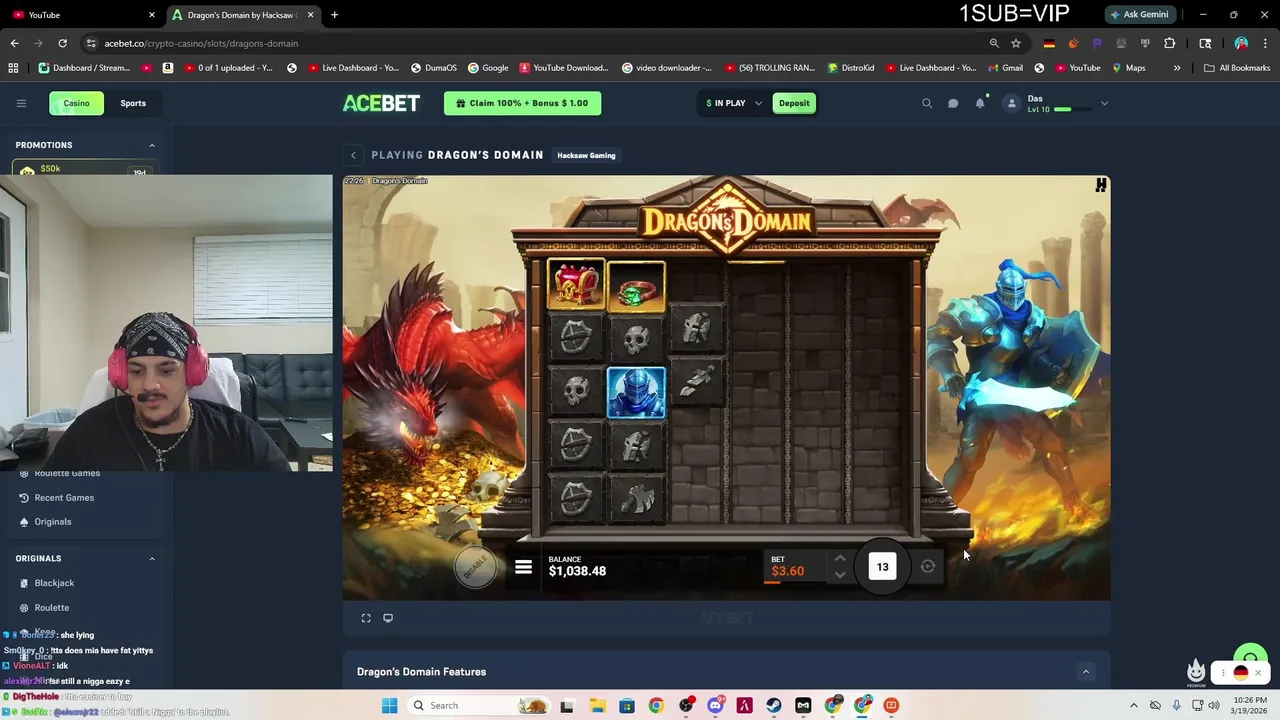Open the Originals sidebar link
Screen dimensions: 1280x720
click(x=53, y=522)
